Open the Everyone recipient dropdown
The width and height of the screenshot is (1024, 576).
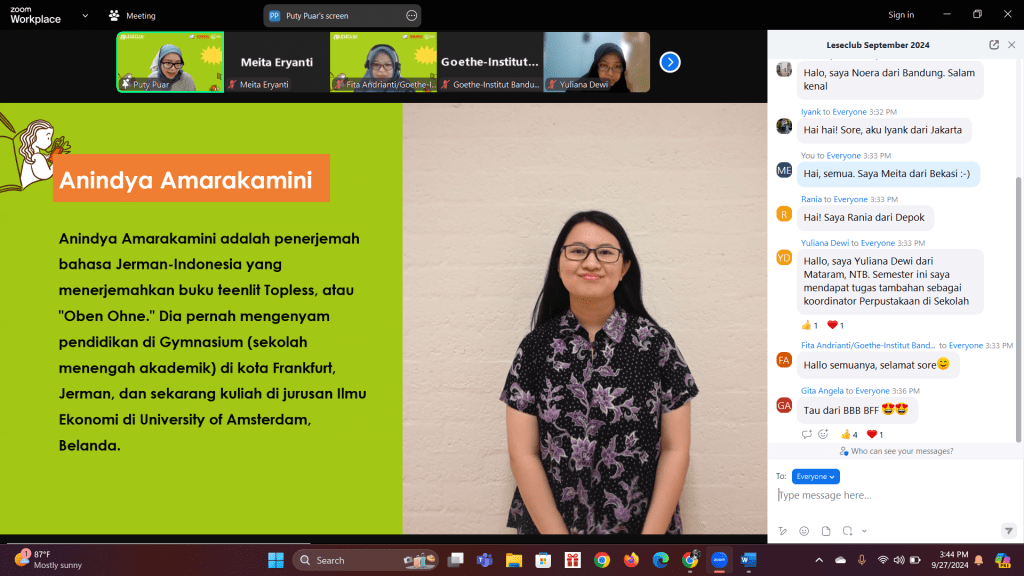(815, 477)
